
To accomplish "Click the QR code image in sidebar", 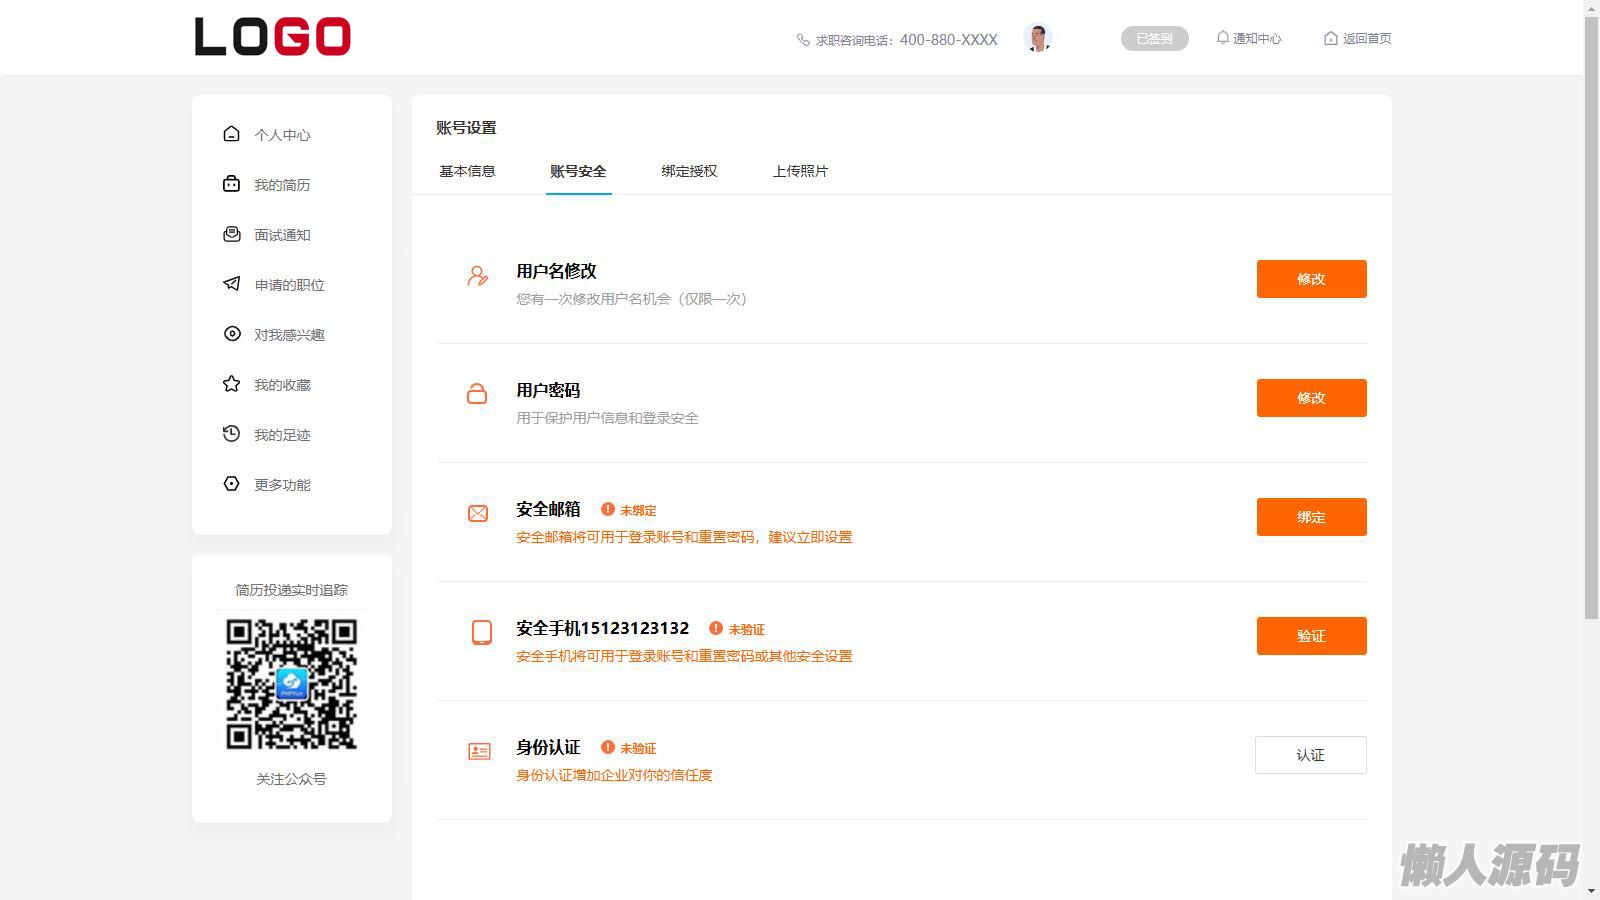I will (x=291, y=684).
